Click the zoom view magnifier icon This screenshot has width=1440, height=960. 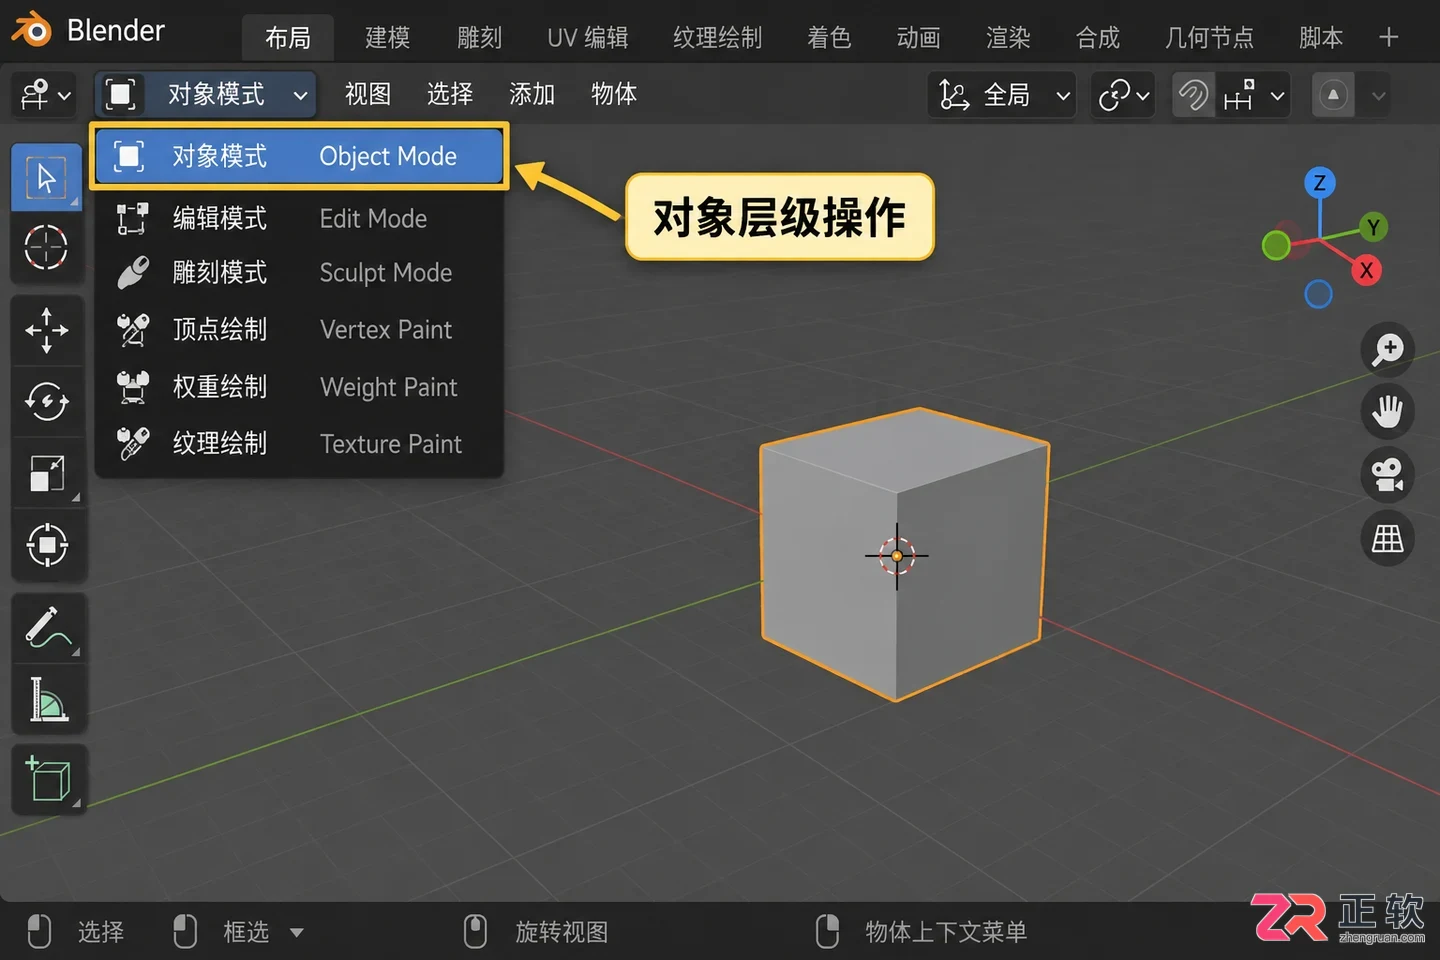pyautogui.click(x=1387, y=350)
